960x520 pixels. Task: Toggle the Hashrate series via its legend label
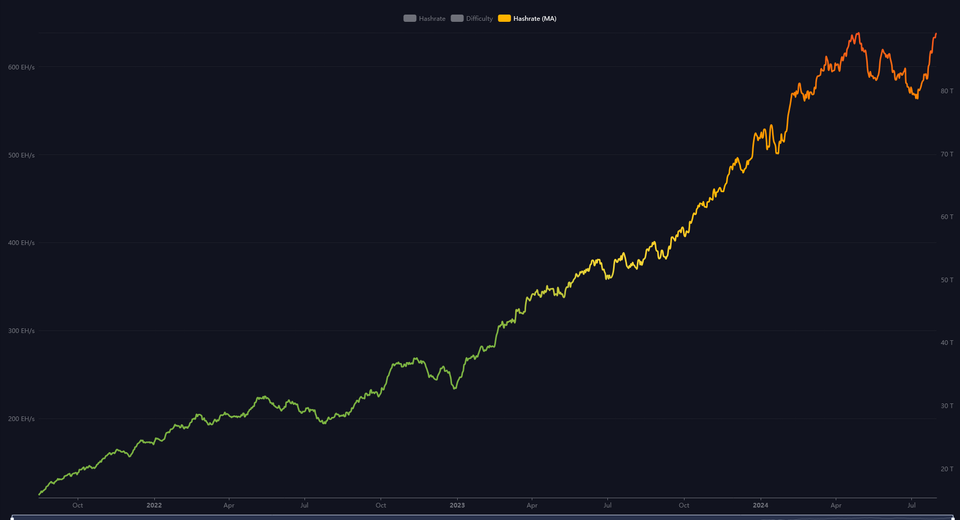(432, 18)
